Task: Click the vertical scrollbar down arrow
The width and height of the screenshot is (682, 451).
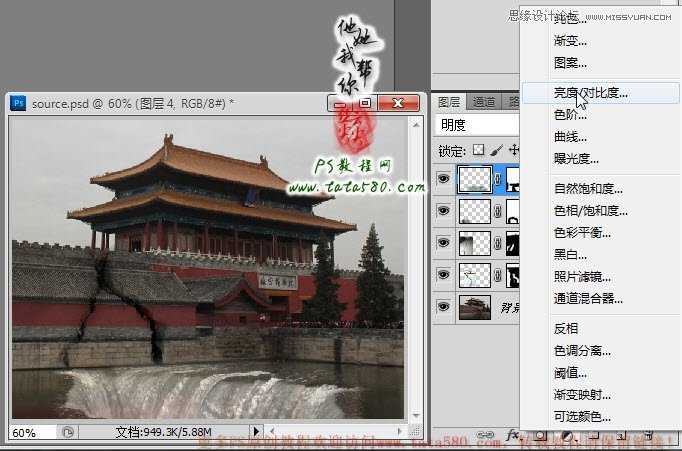Action: pos(416,415)
